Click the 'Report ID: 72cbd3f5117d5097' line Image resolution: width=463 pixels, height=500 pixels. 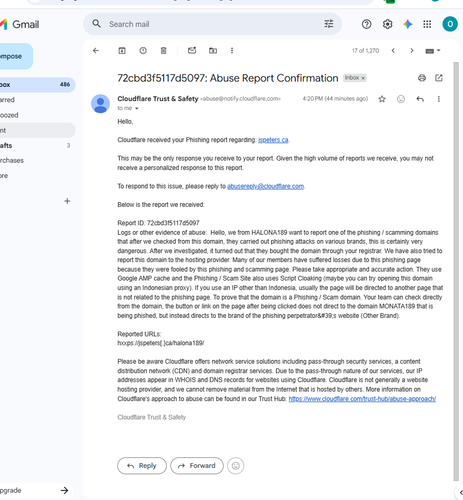(x=158, y=223)
